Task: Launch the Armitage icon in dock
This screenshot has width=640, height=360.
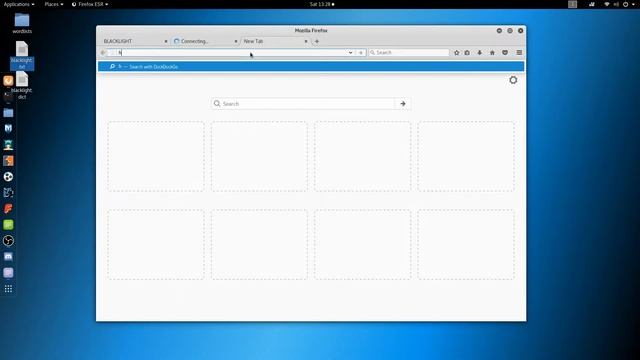Action: [x=8, y=144]
